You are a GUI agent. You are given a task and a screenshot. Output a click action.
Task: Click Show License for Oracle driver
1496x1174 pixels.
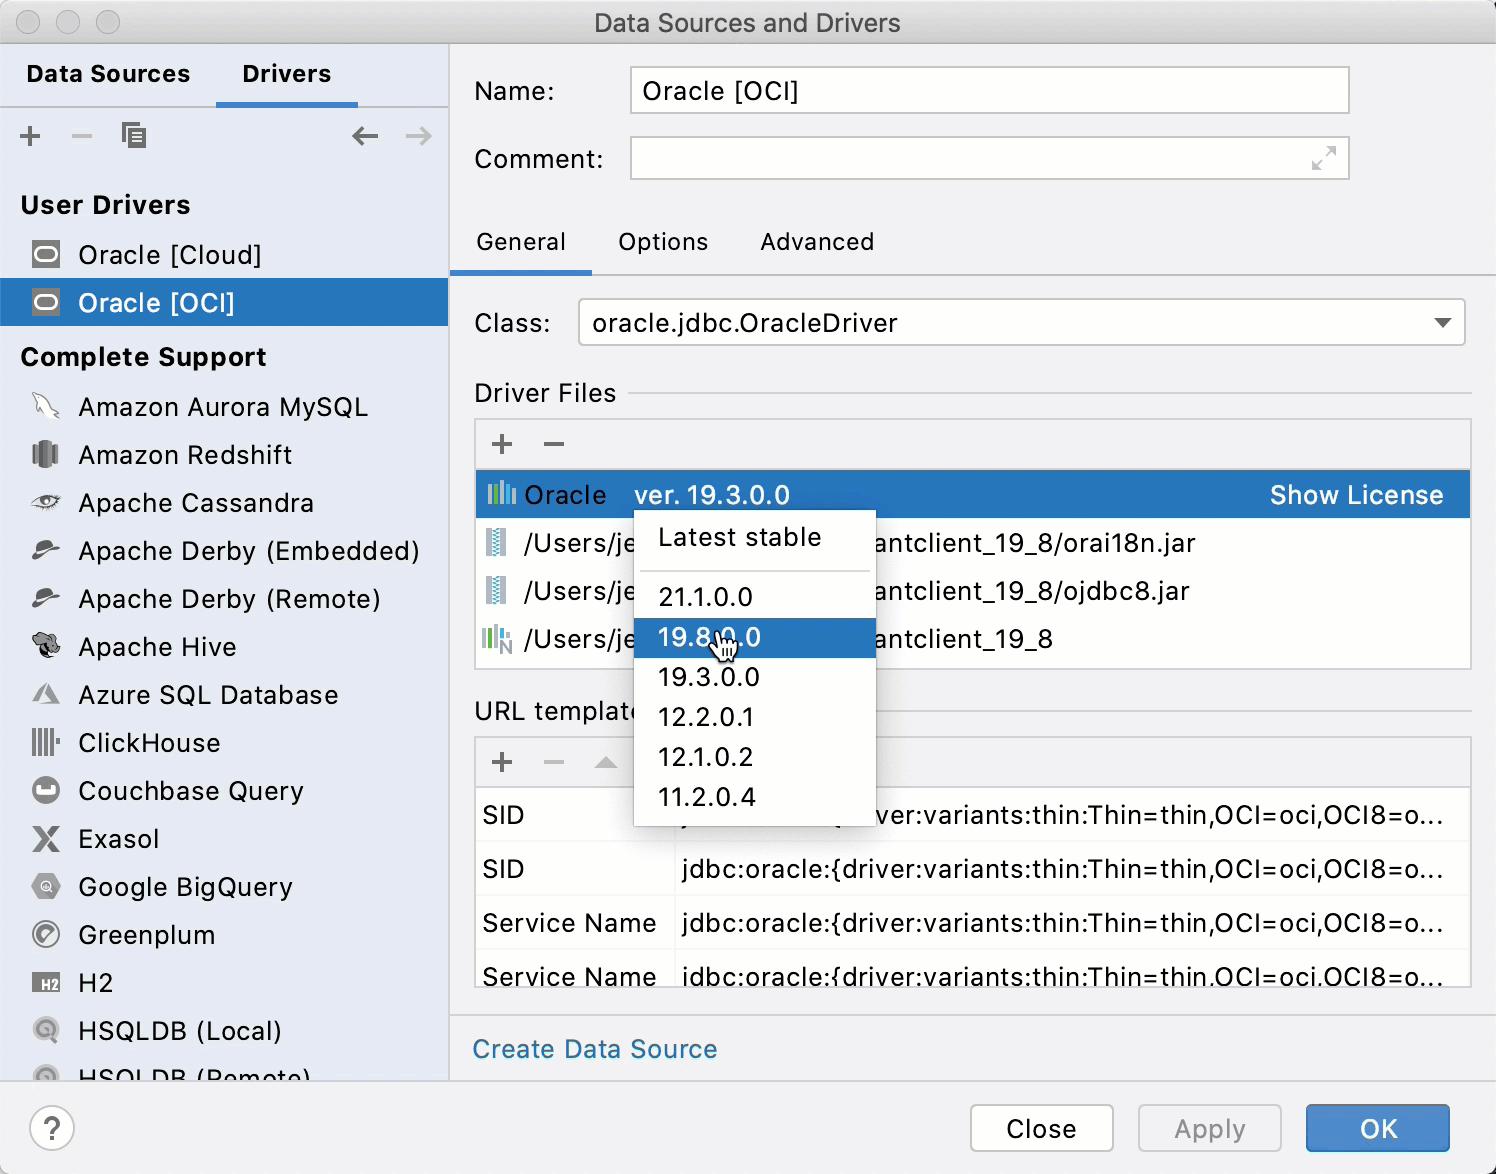tap(1356, 495)
